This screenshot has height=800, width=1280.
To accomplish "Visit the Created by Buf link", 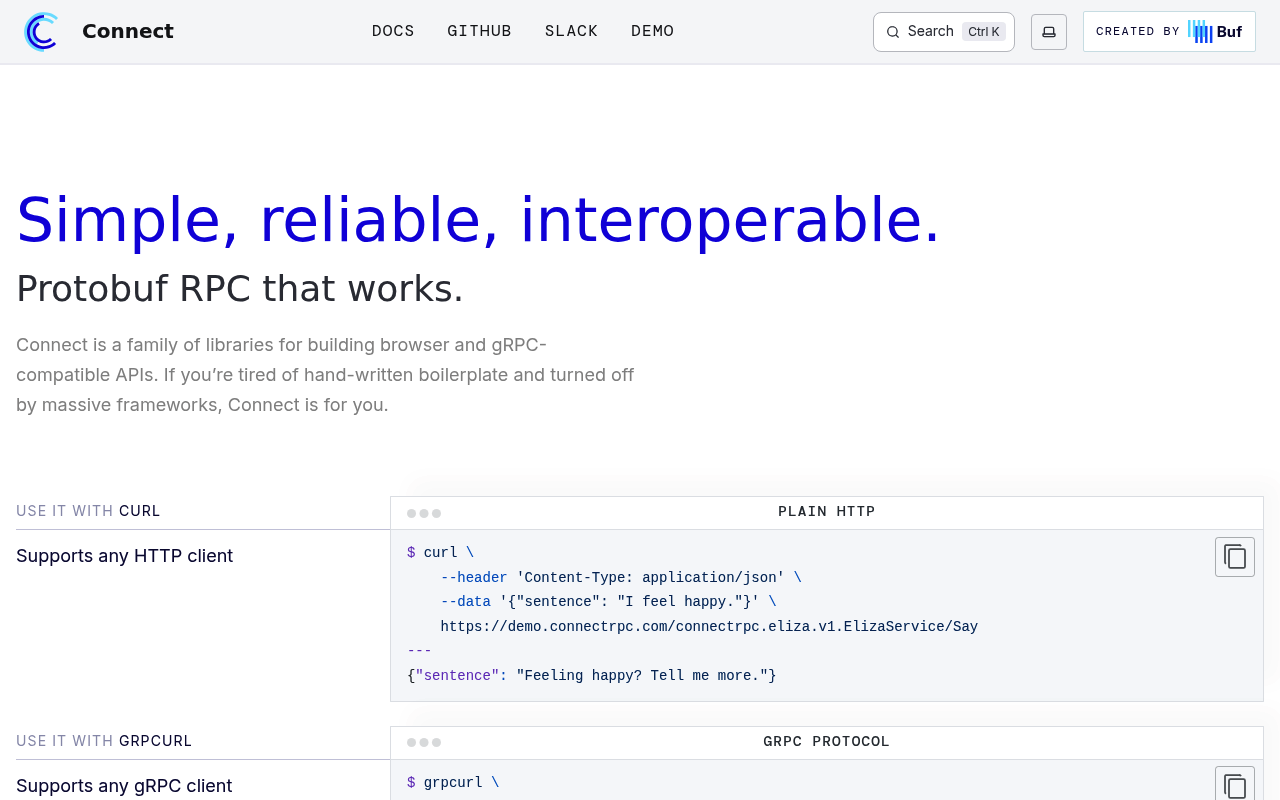I will (1169, 32).
